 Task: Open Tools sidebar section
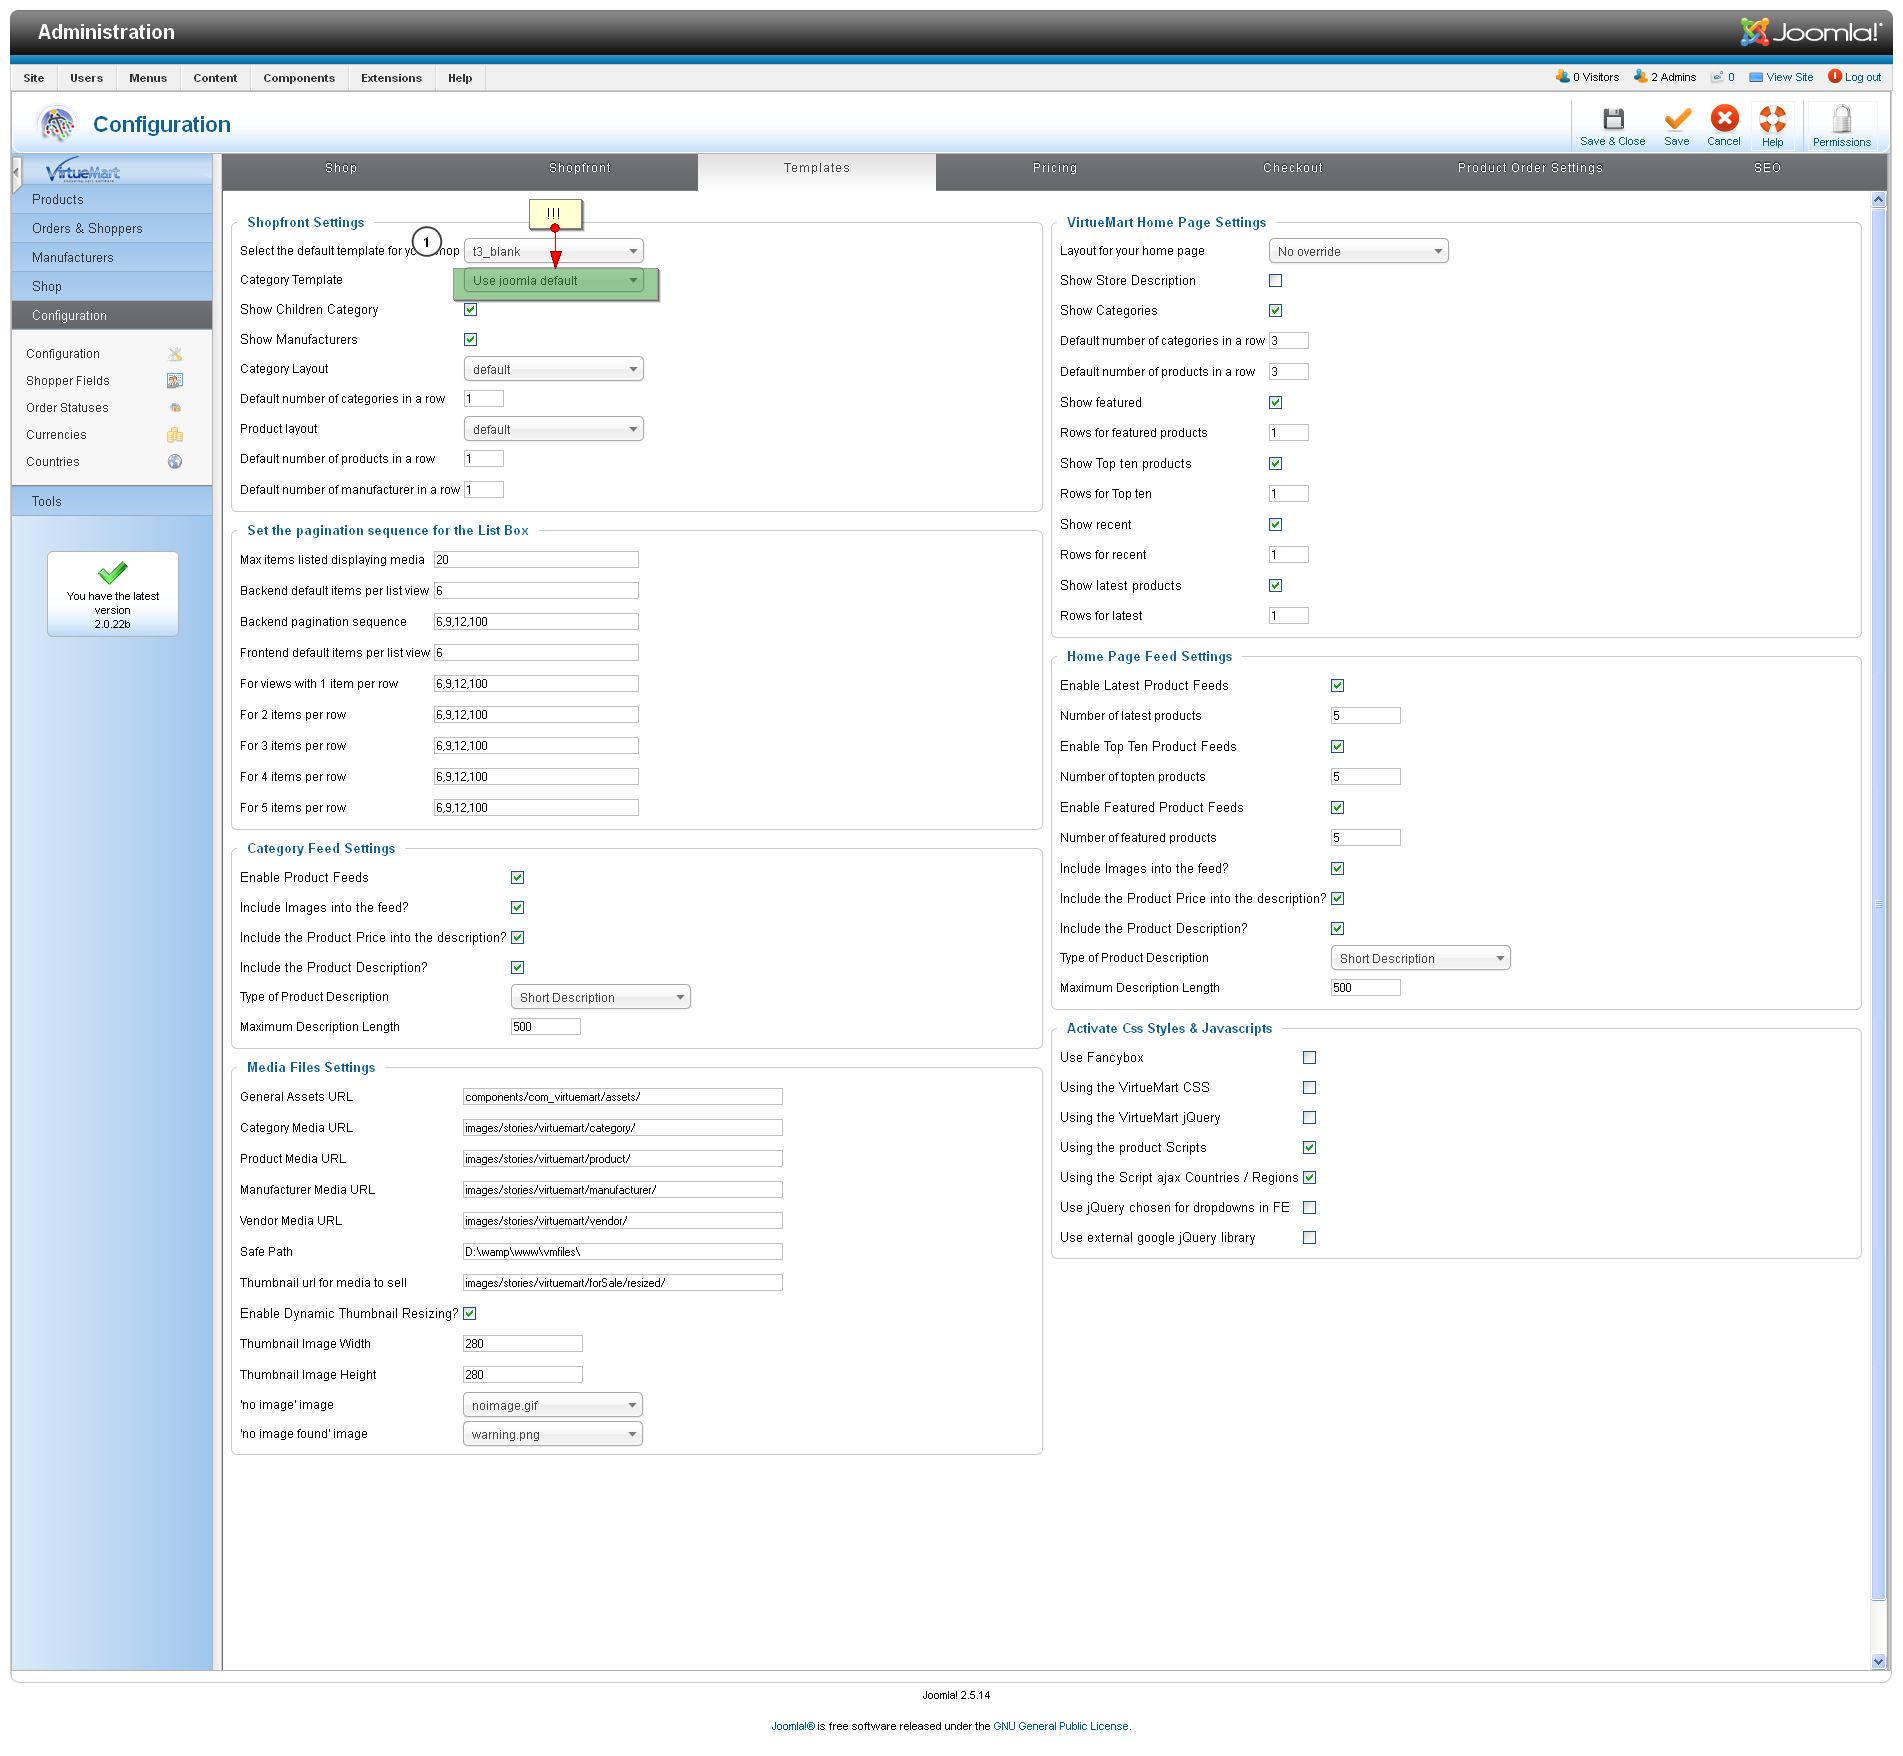(112, 502)
